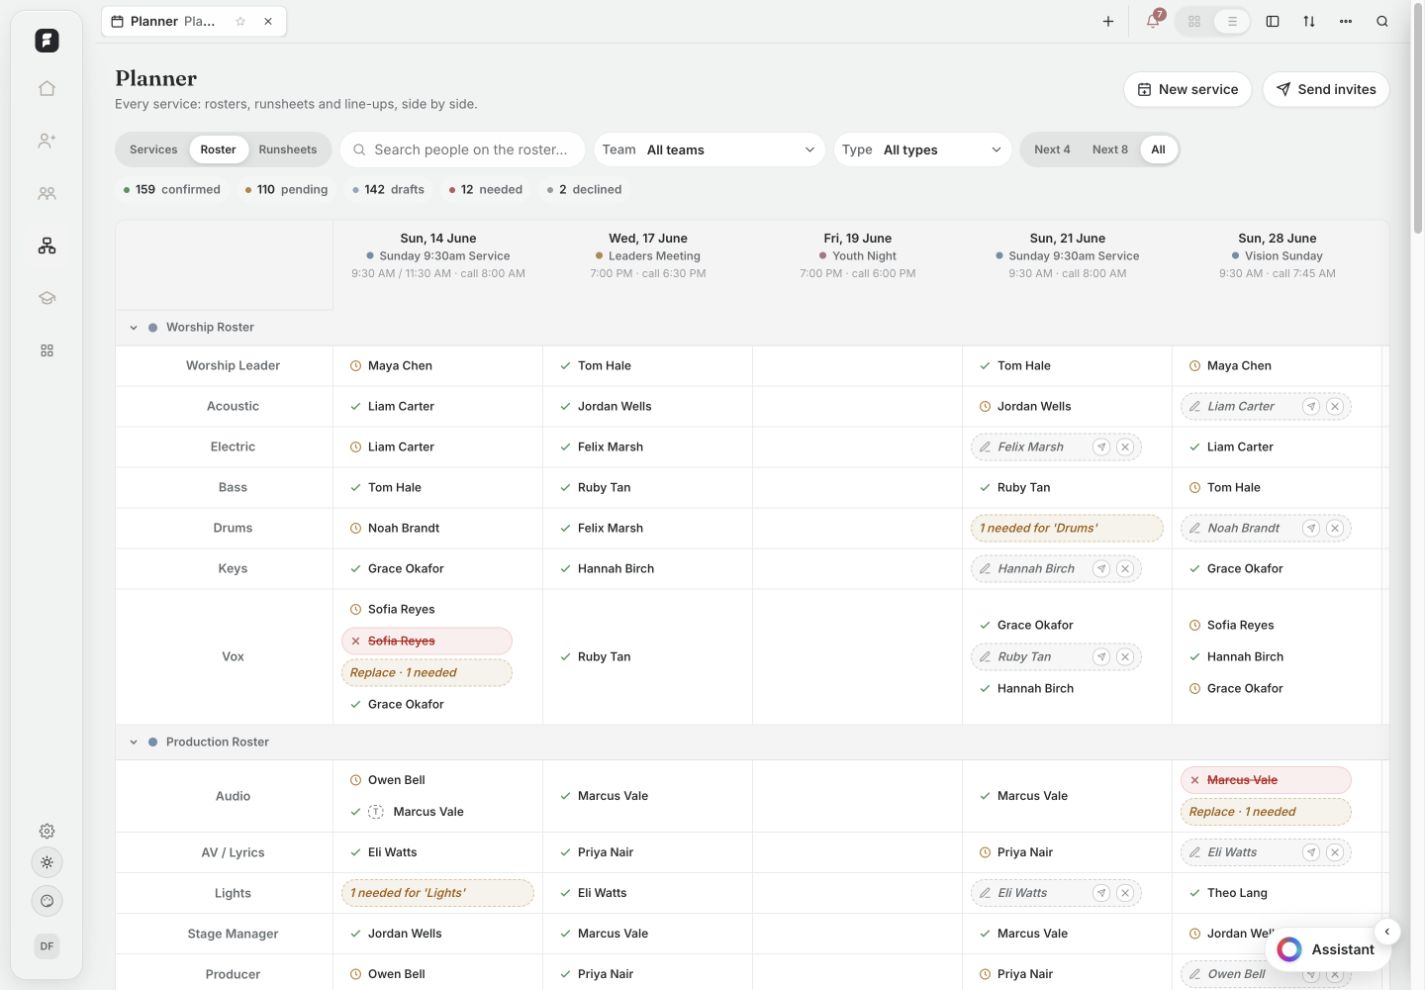The width and height of the screenshot is (1425, 990).
Task: Remove Liam Carter draft on 28 June
Action: click(1335, 407)
